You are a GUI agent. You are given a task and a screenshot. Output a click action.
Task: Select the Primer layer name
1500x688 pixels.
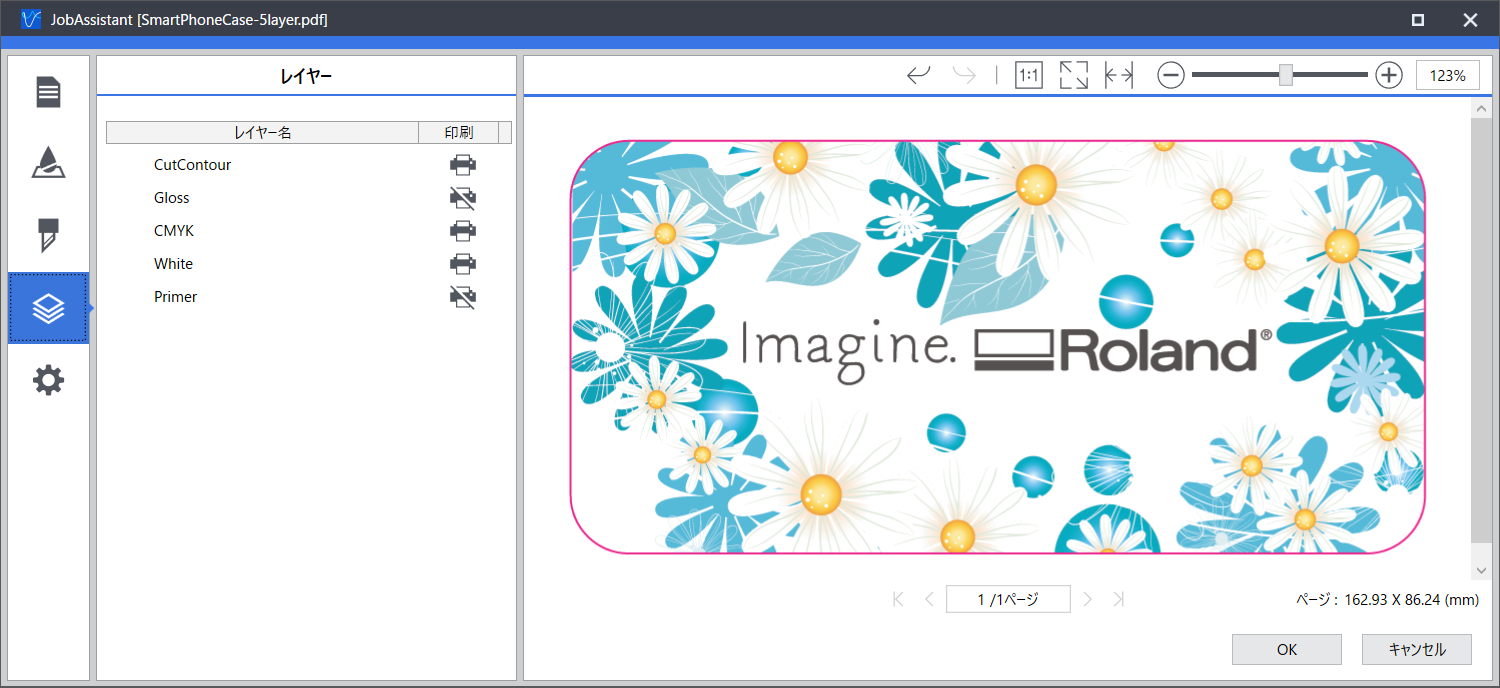point(175,297)
